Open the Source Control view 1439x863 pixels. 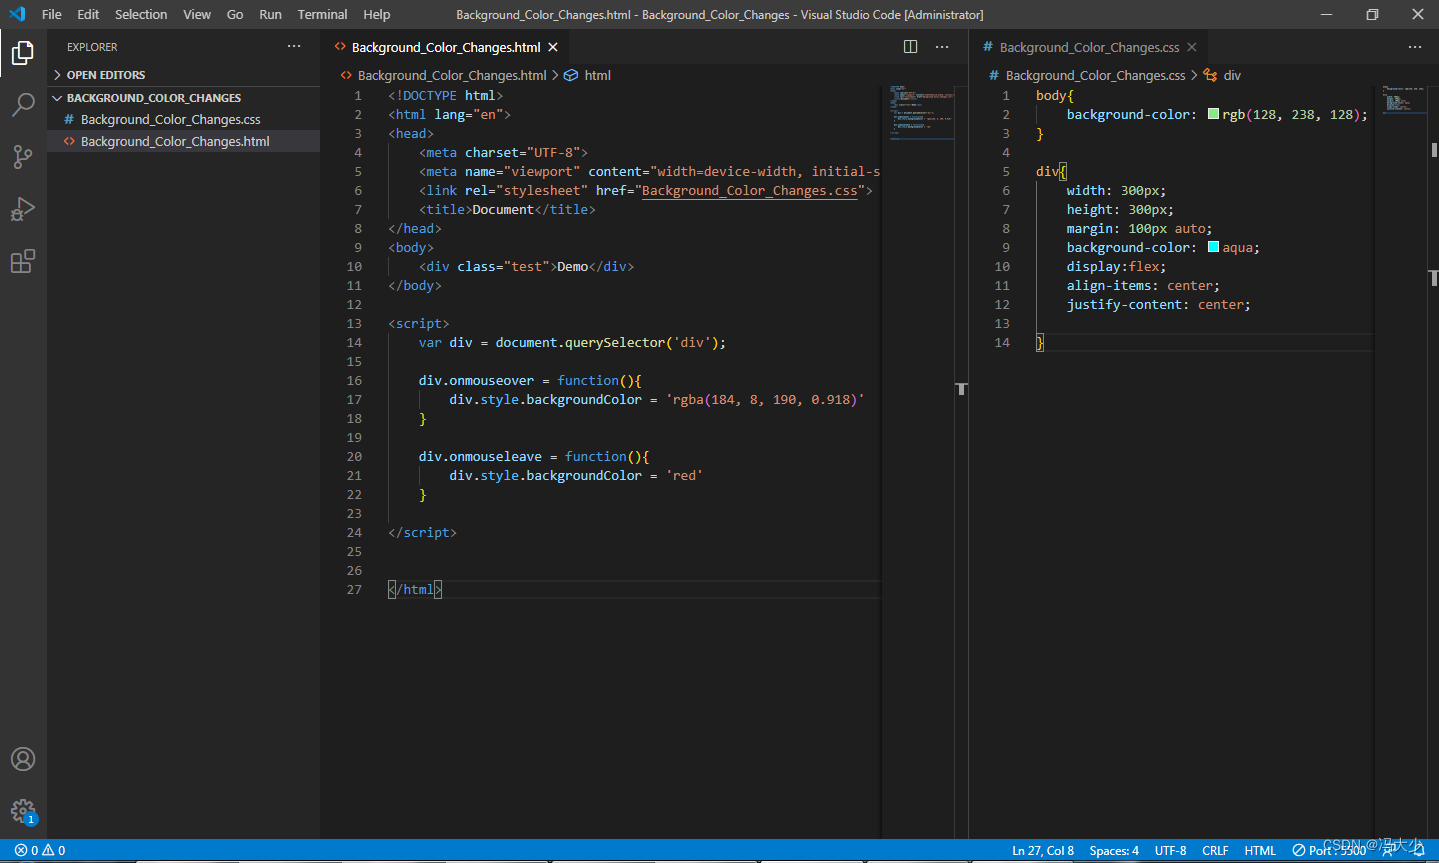[22, 156]
